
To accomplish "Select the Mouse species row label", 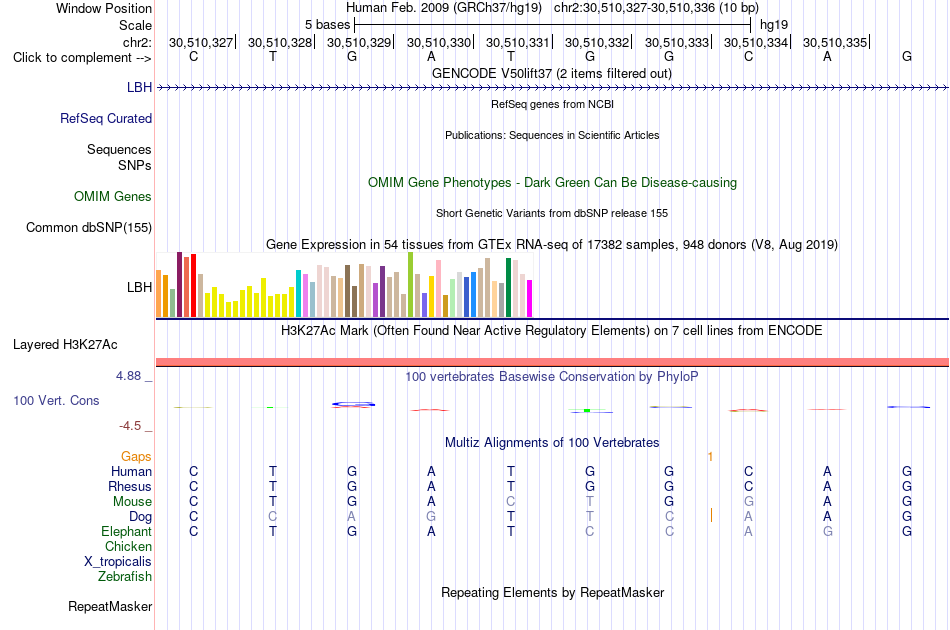I will pos(133,502).
